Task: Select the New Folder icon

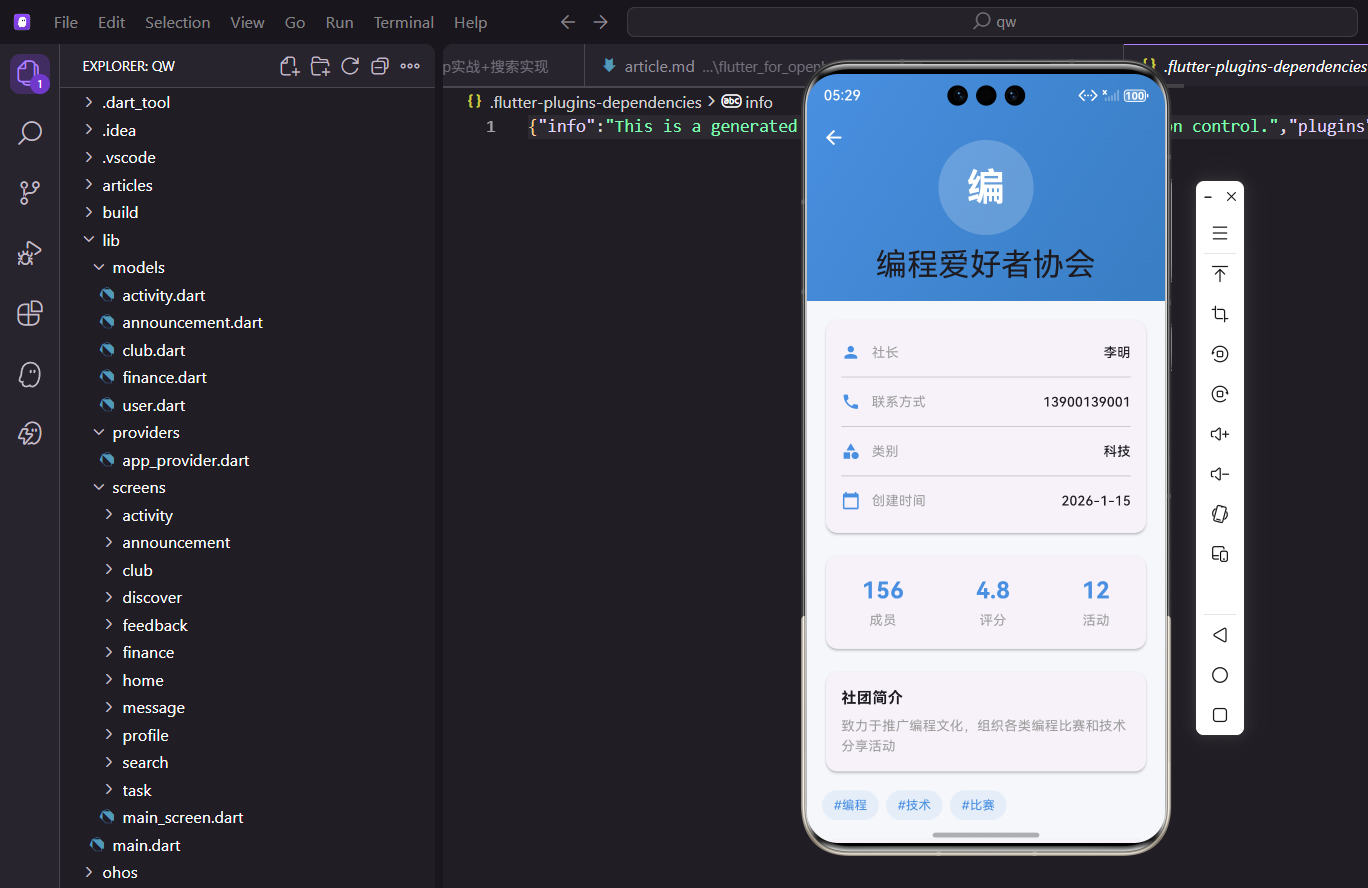Action: pos(320,65)
